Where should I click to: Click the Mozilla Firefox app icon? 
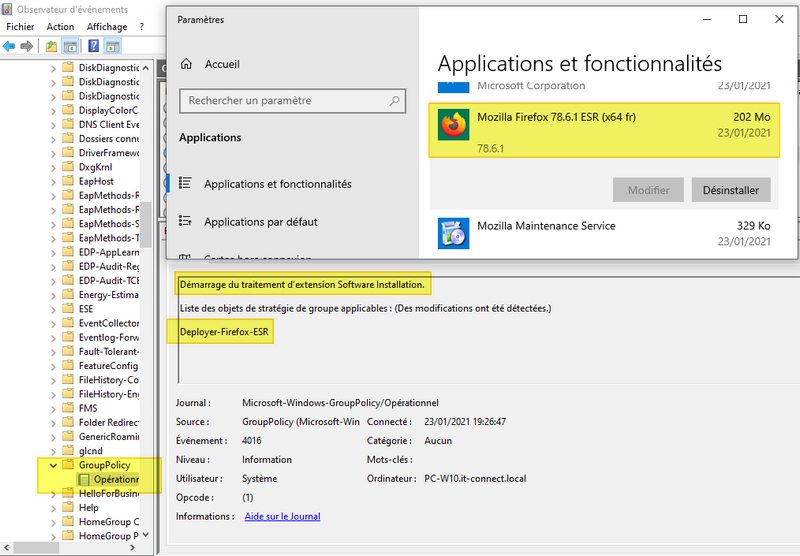tap(453, 125)
